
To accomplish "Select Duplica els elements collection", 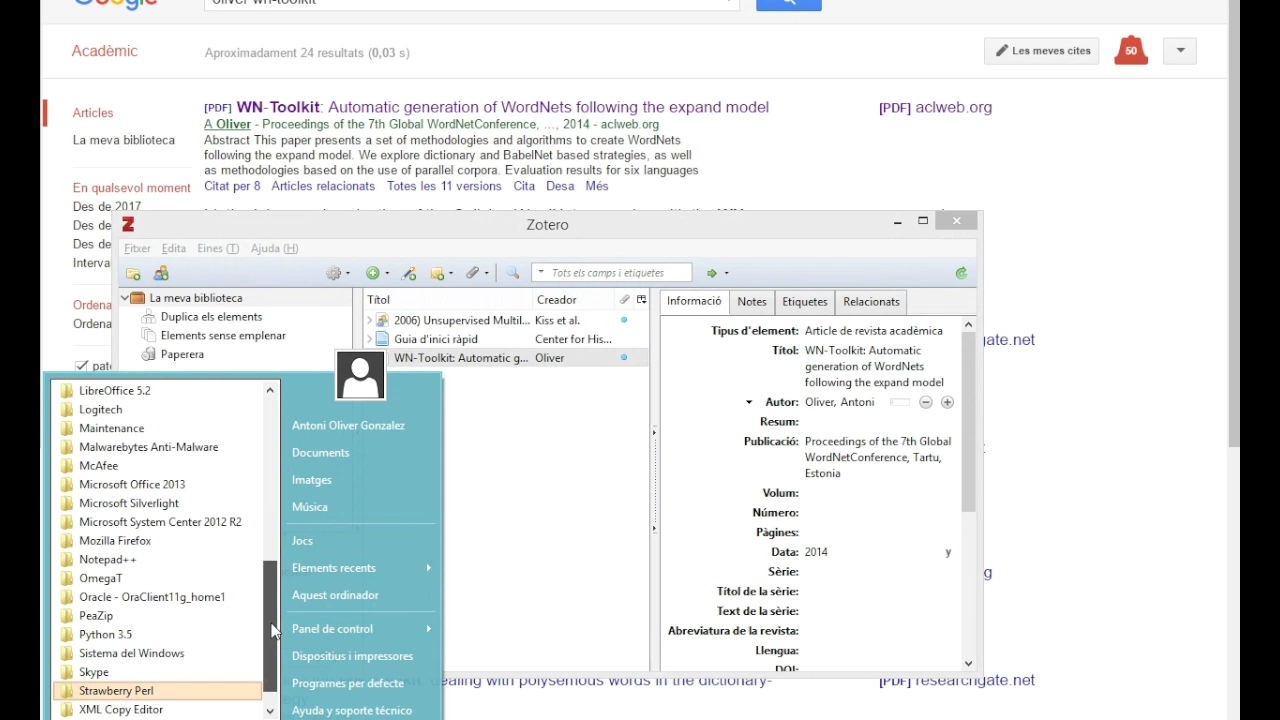I will [211, 317].
